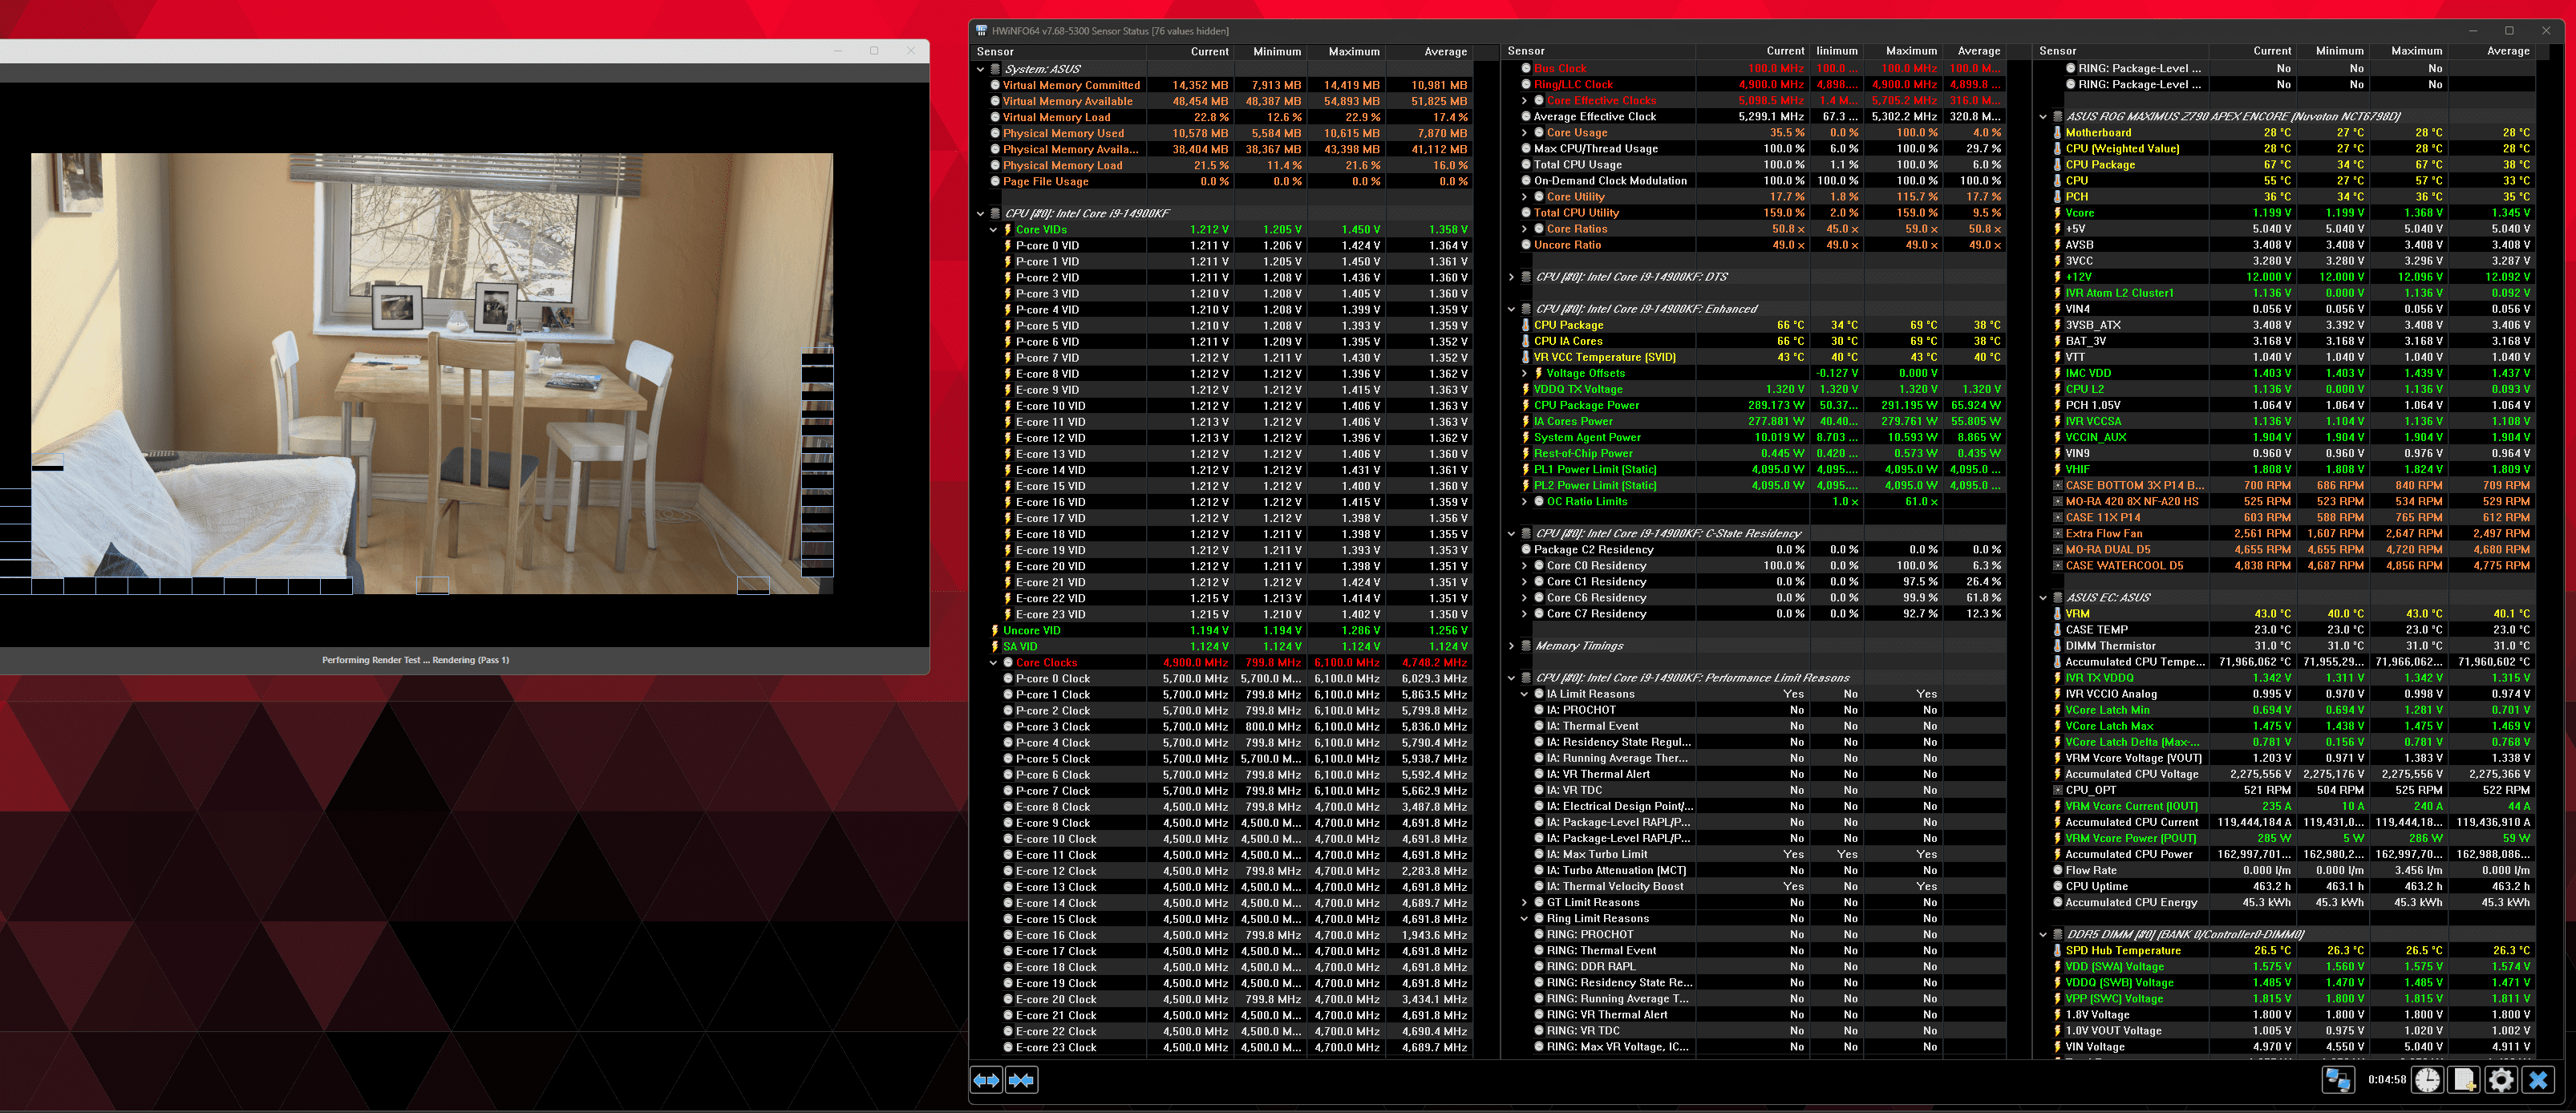
Task: Click the thermometer icon beside SPD Hub Temperature
Action: [2057, 951]
